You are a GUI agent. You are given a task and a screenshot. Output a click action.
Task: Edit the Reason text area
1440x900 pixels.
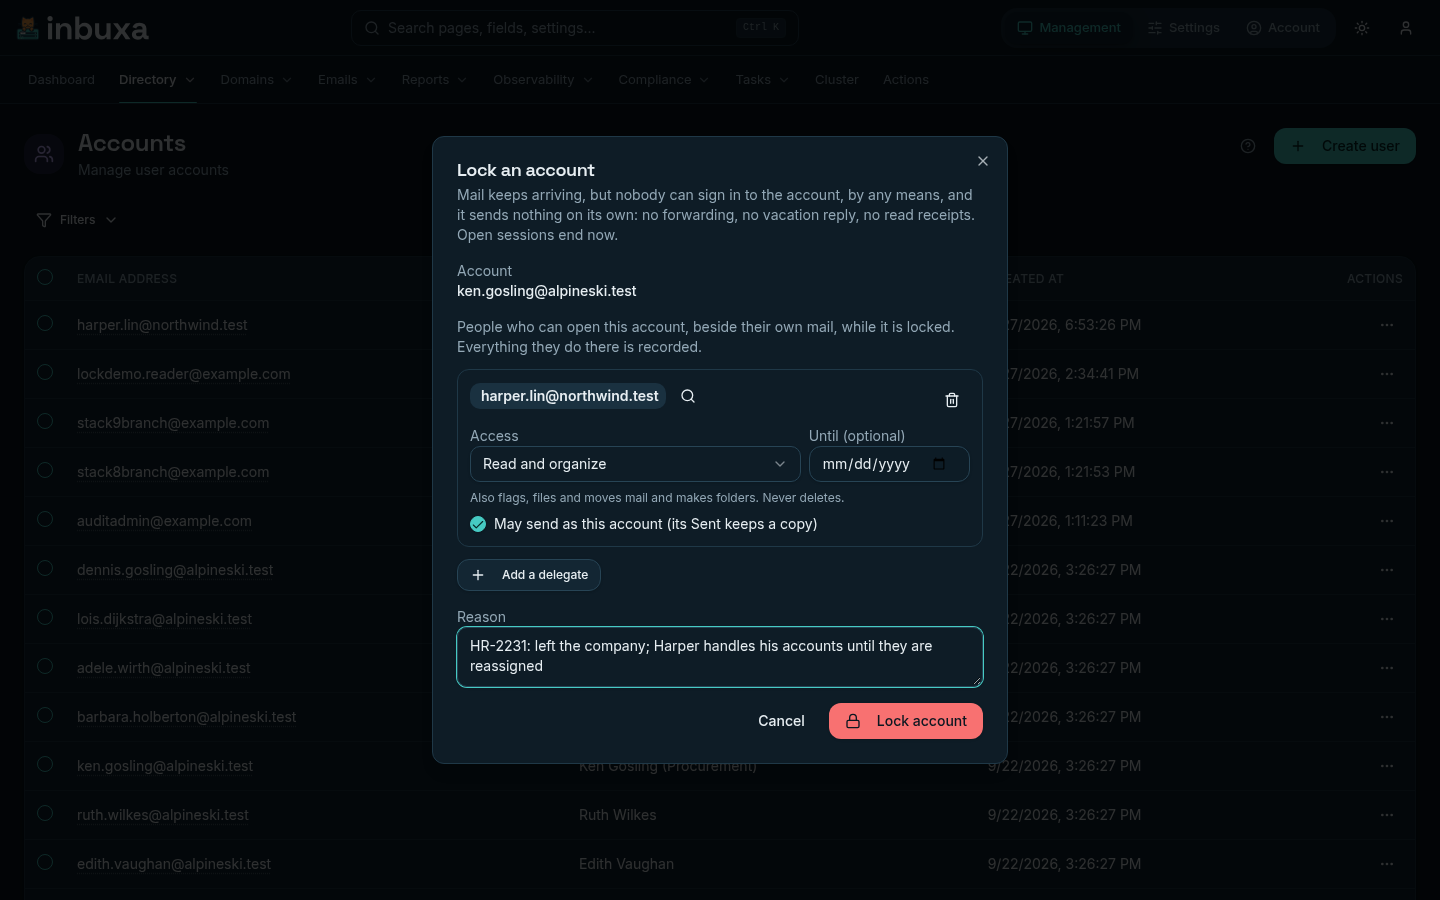[x=720, y=657]
